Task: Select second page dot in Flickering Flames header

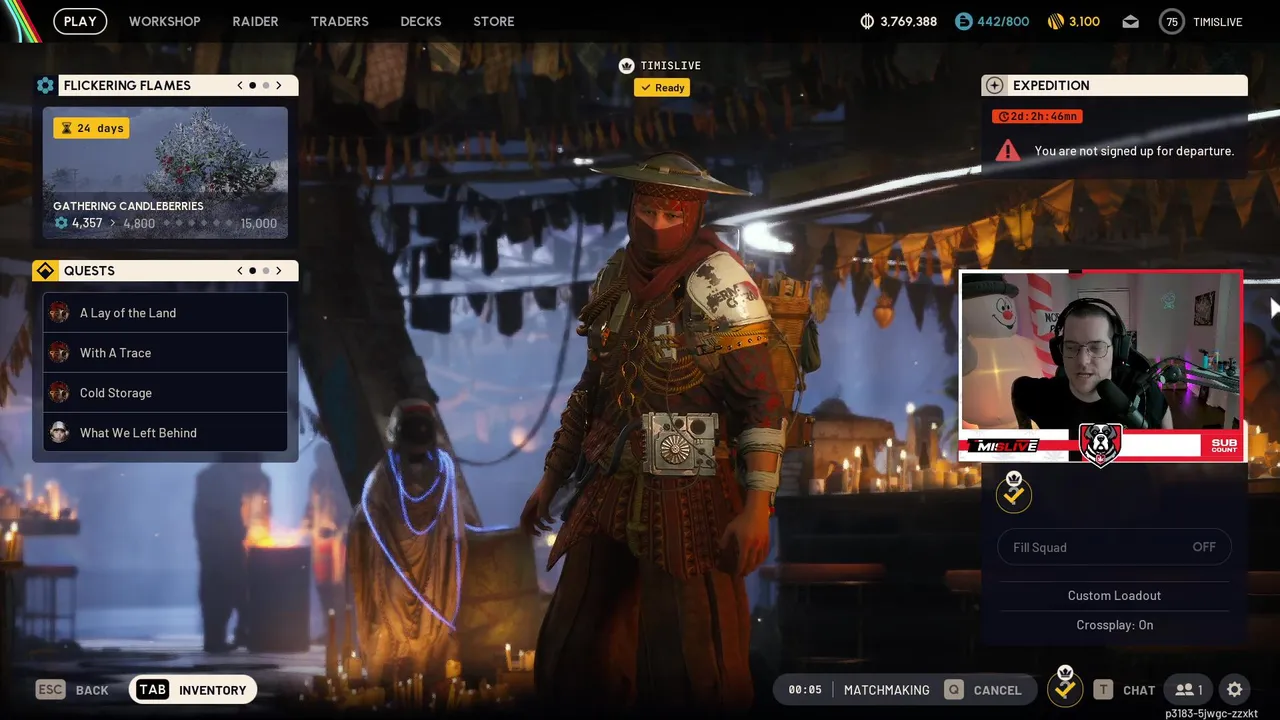Action: pyautogui.click(x=265, y=86)
